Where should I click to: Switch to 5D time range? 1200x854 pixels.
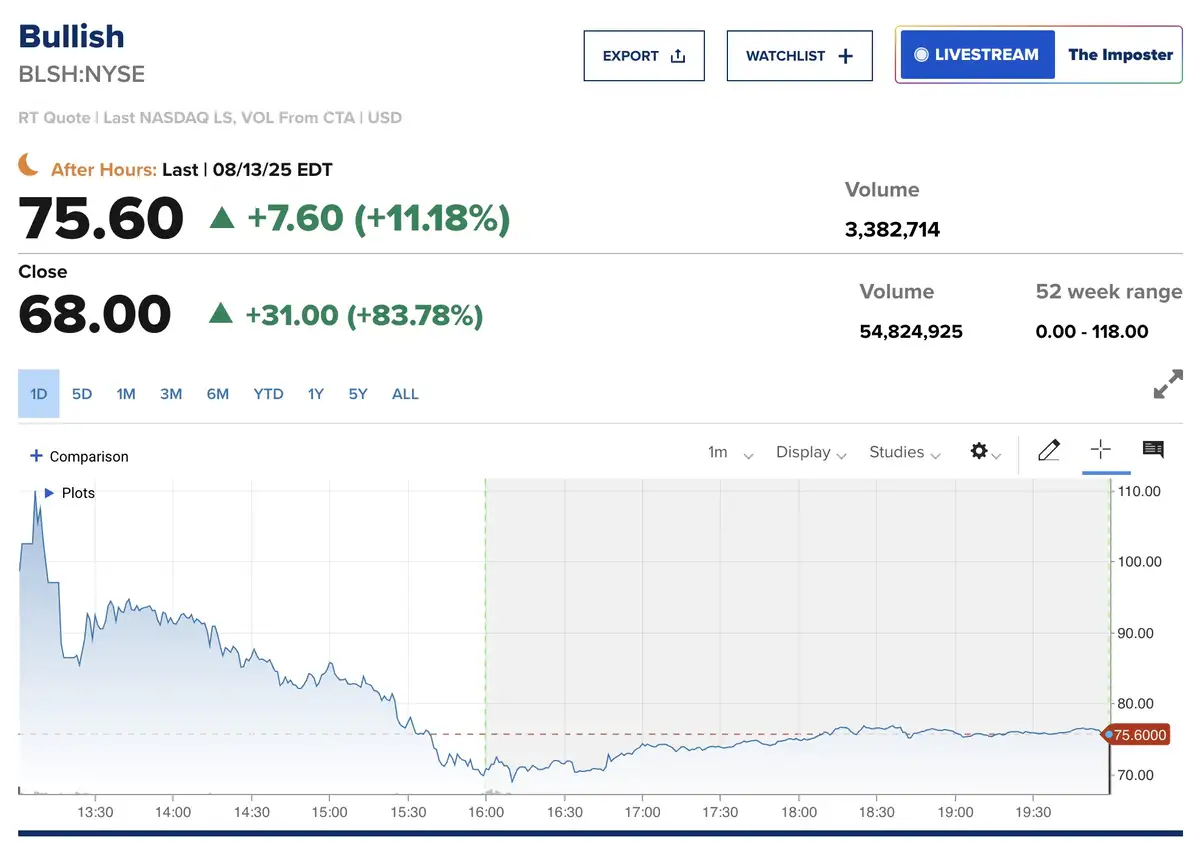tap(82, 394)
